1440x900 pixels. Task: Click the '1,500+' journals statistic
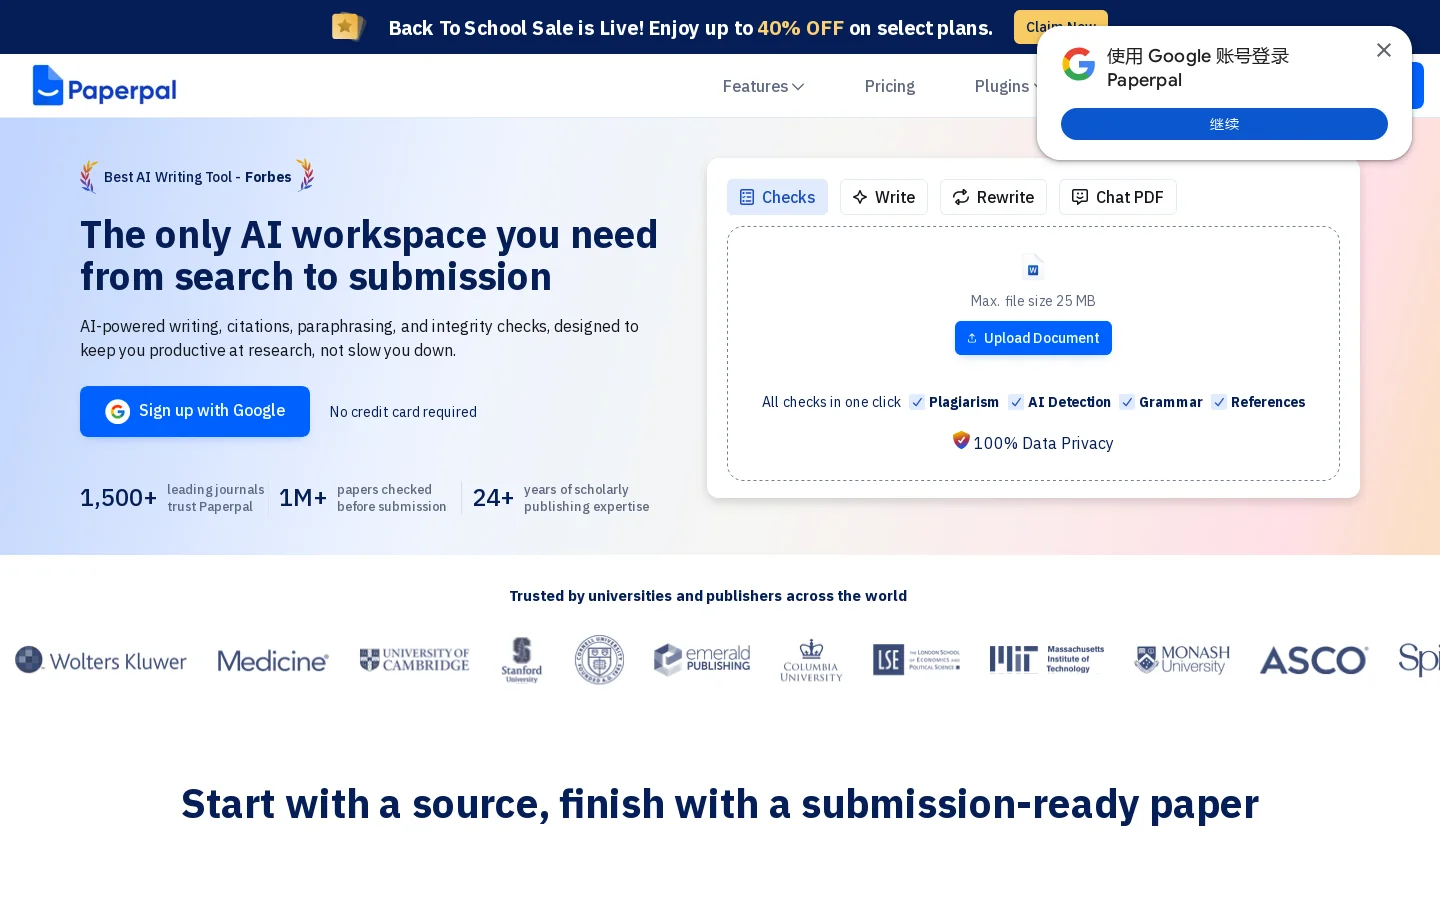(118, 498)
